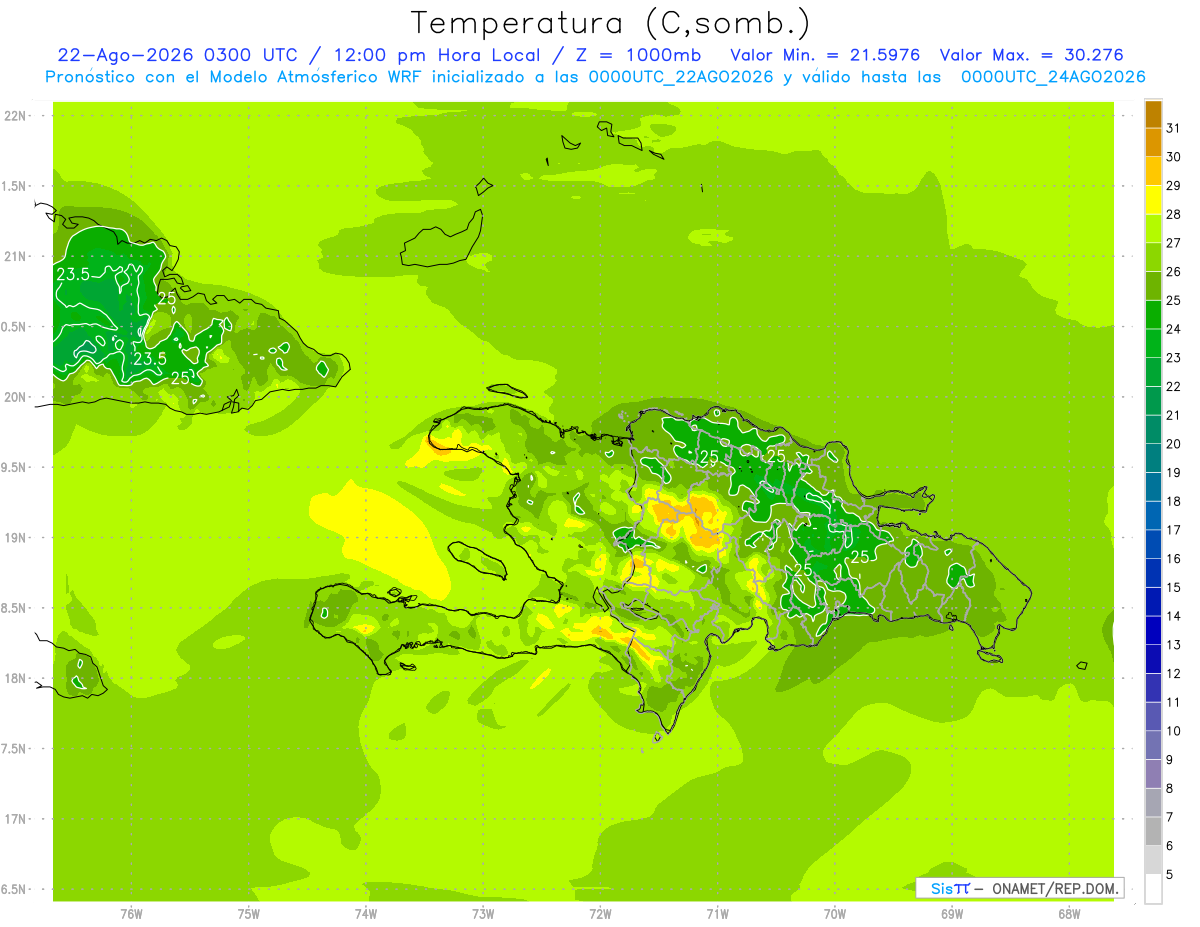Click the longitude label '75W'
The width and height of the screenshot is (1200, 927).
248,914
